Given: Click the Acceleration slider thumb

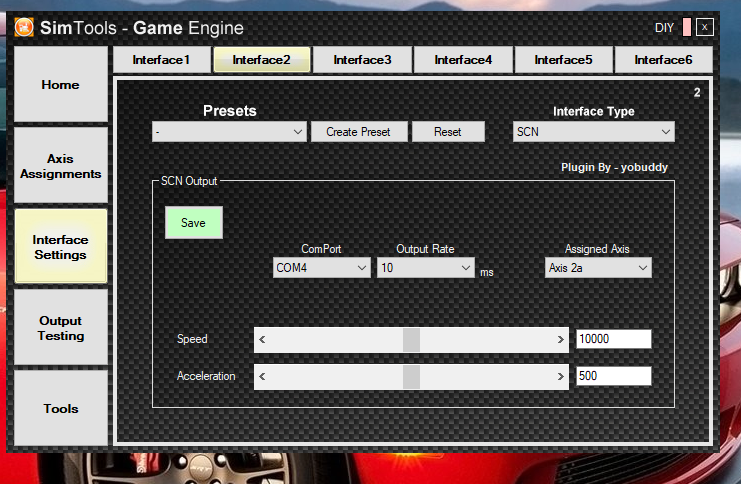Looking at the screenshot, I should [412, 377].
